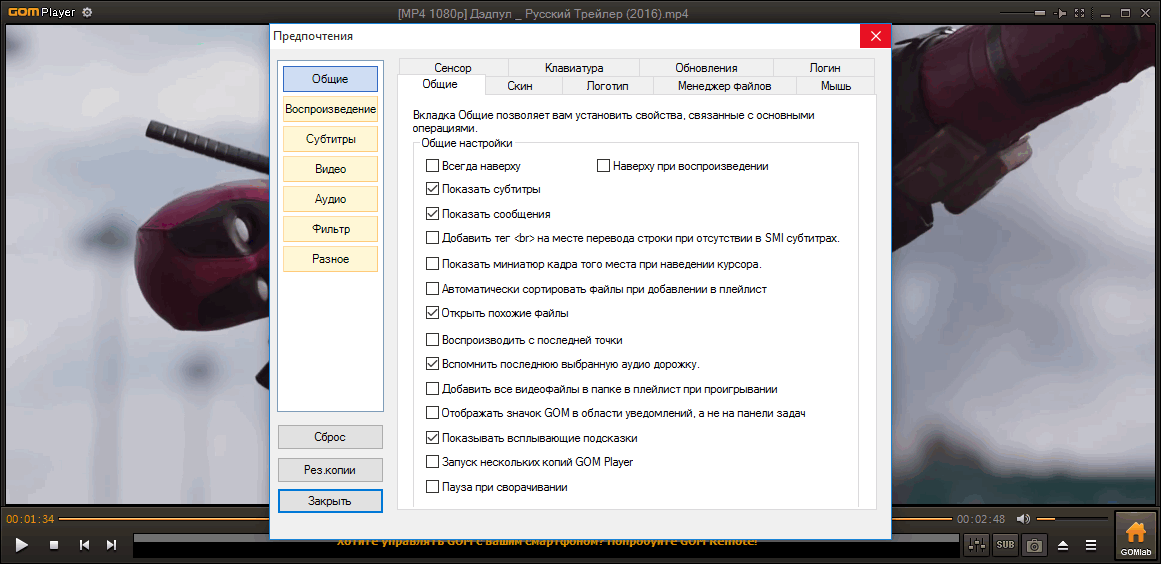
Task: Select Общие category in left sidebar
Action: (330, 78)
